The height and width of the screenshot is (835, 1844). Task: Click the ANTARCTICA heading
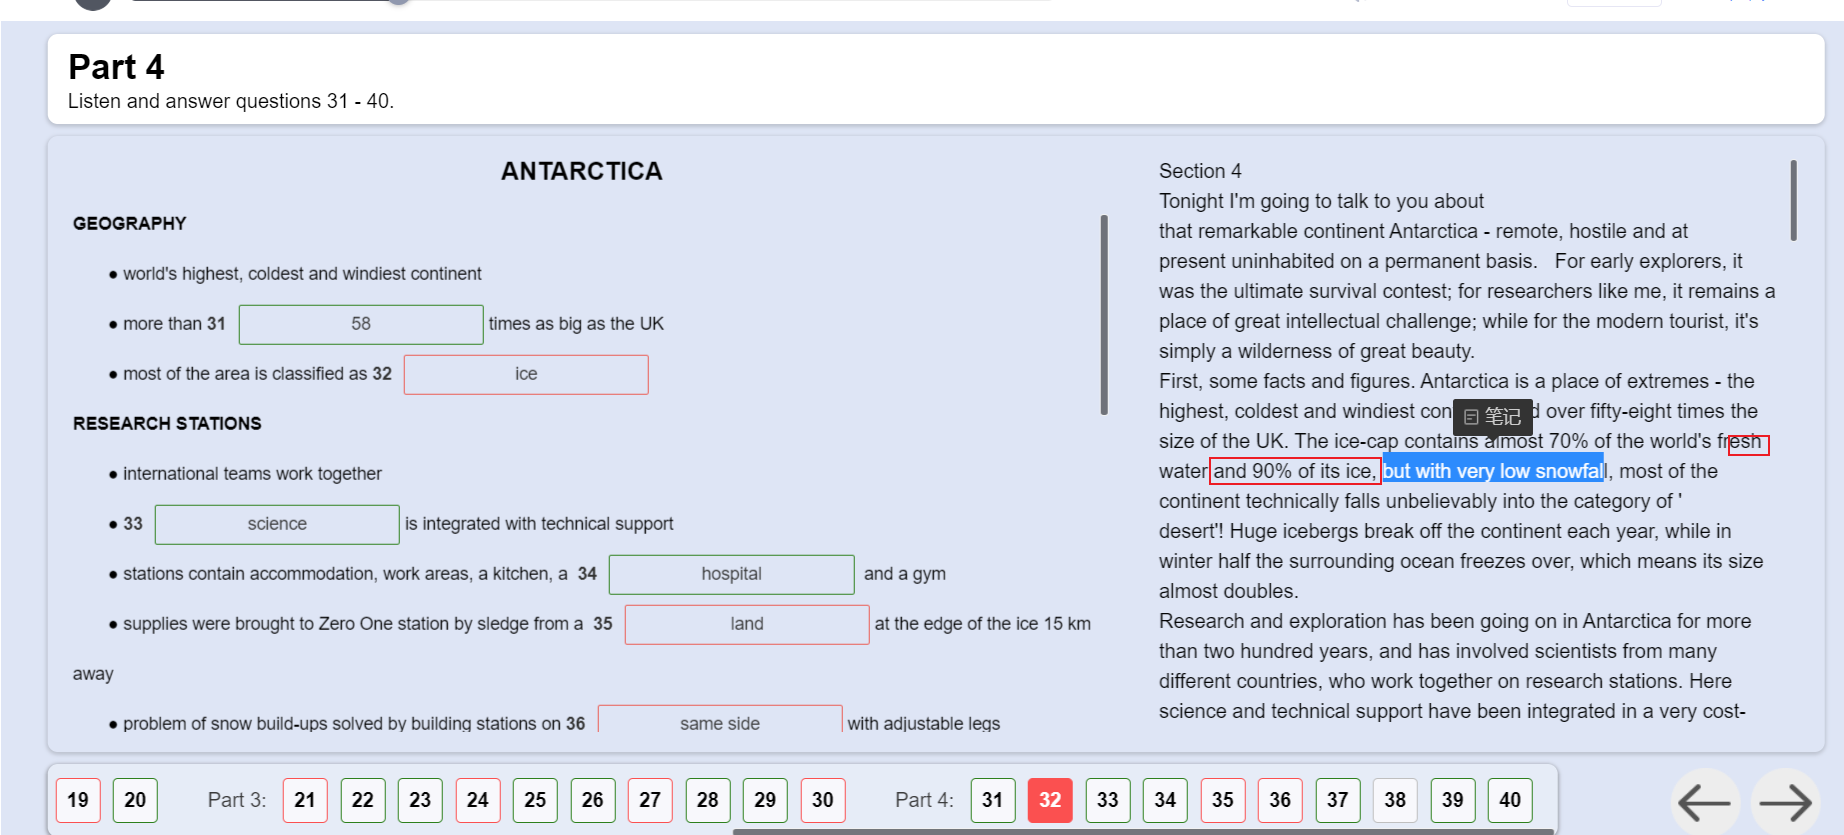pyautogui.click(x=582, y=171)
